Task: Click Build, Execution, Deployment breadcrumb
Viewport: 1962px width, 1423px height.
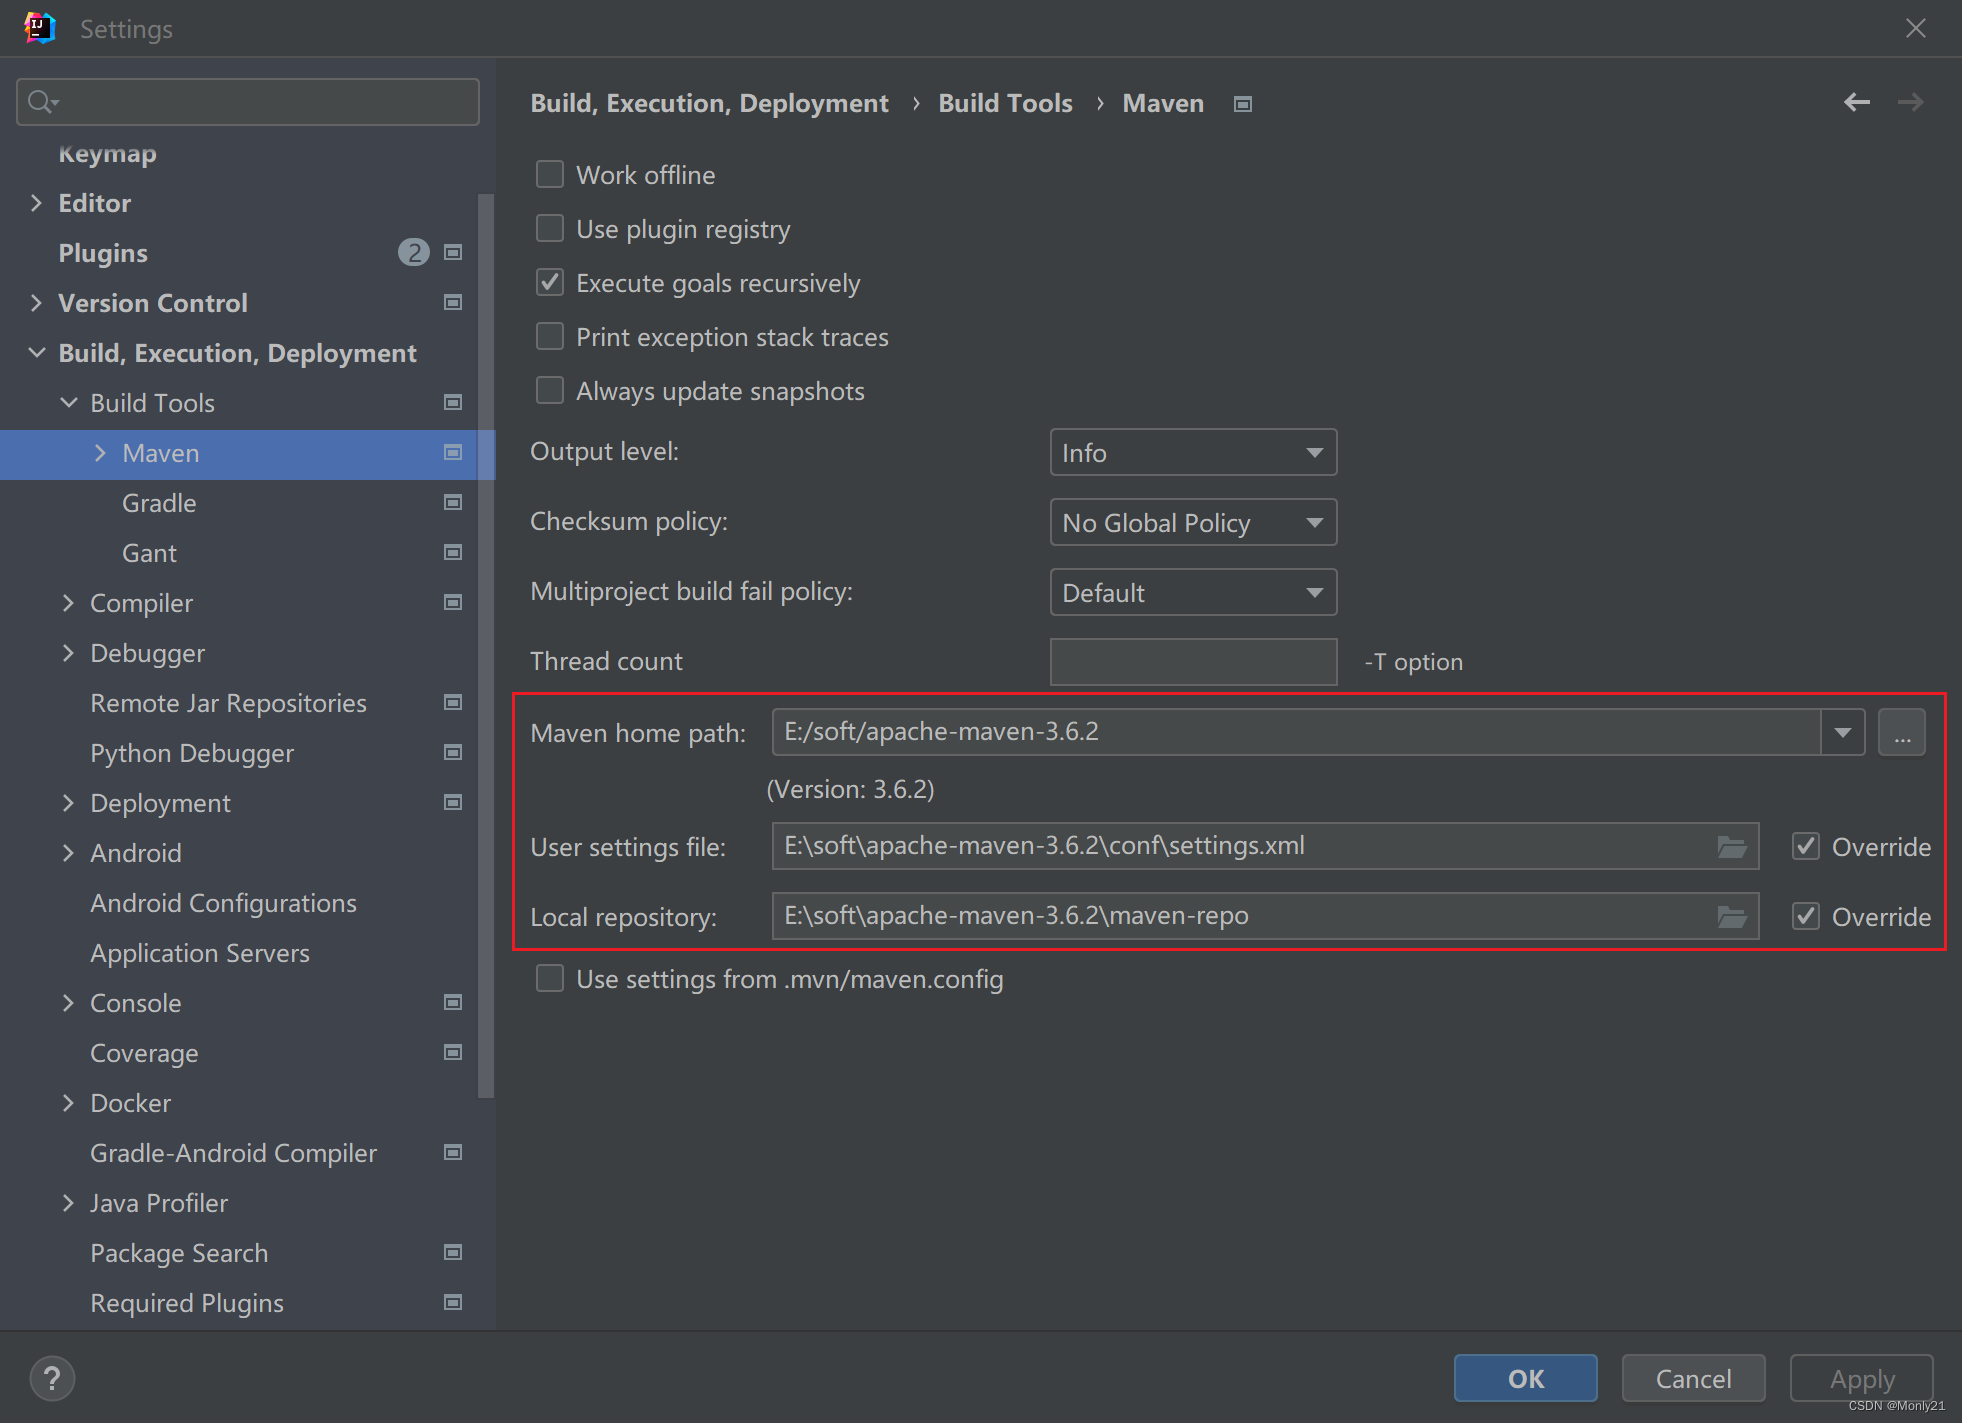Action: [709, 103]
